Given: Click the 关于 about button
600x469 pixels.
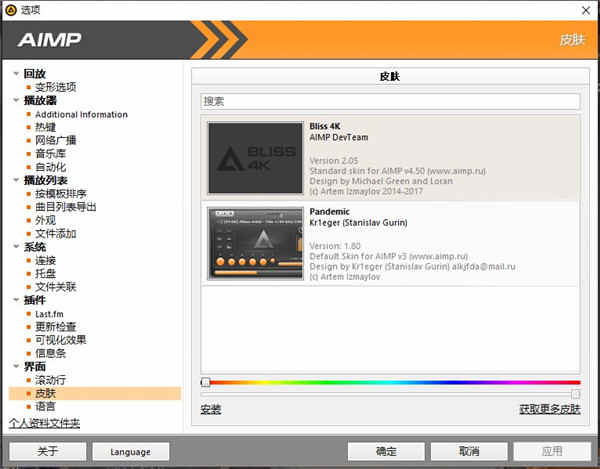Looking at the screenshot, I should pos(48,451).
